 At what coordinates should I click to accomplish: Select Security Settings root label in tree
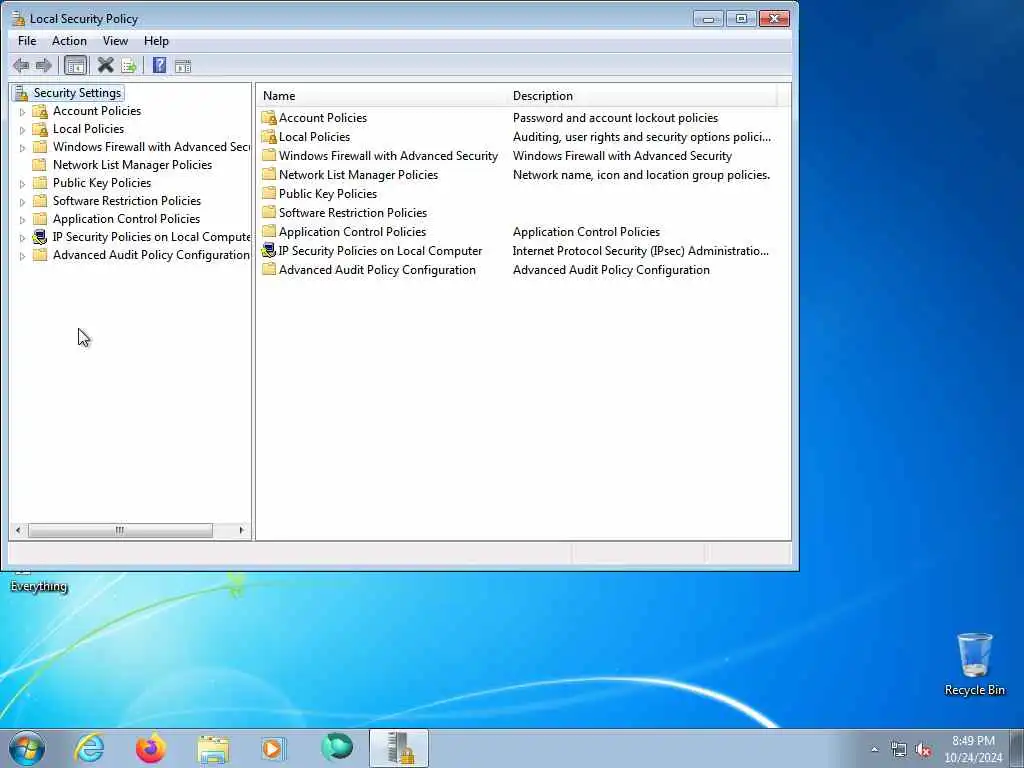pos(77,93)
